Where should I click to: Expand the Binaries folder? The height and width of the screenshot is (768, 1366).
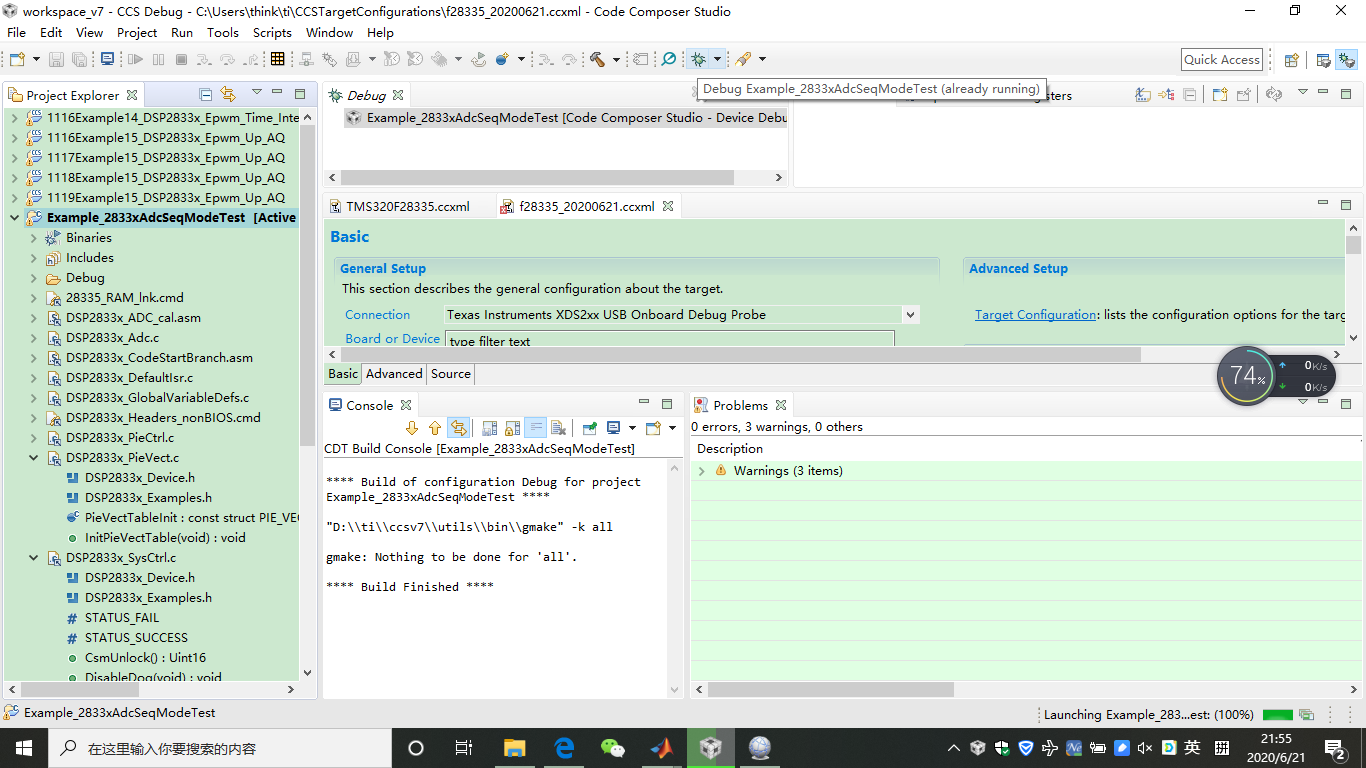pos(33,238)
